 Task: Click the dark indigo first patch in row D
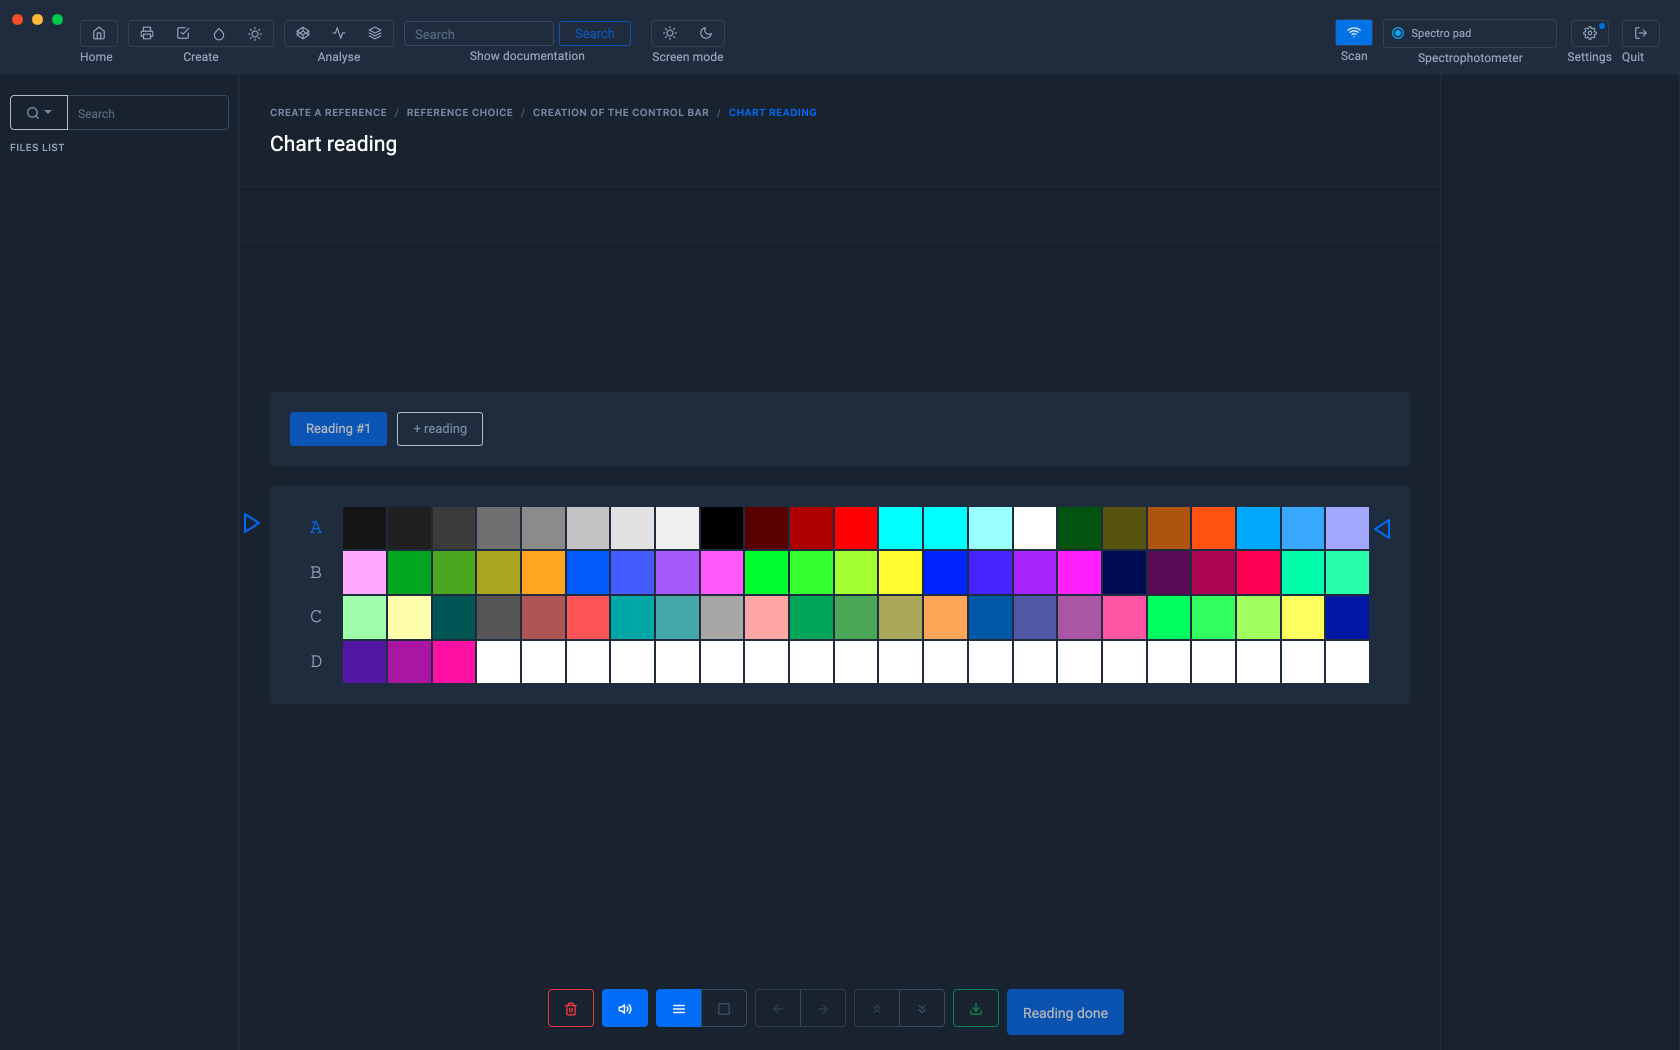(365, 662)
